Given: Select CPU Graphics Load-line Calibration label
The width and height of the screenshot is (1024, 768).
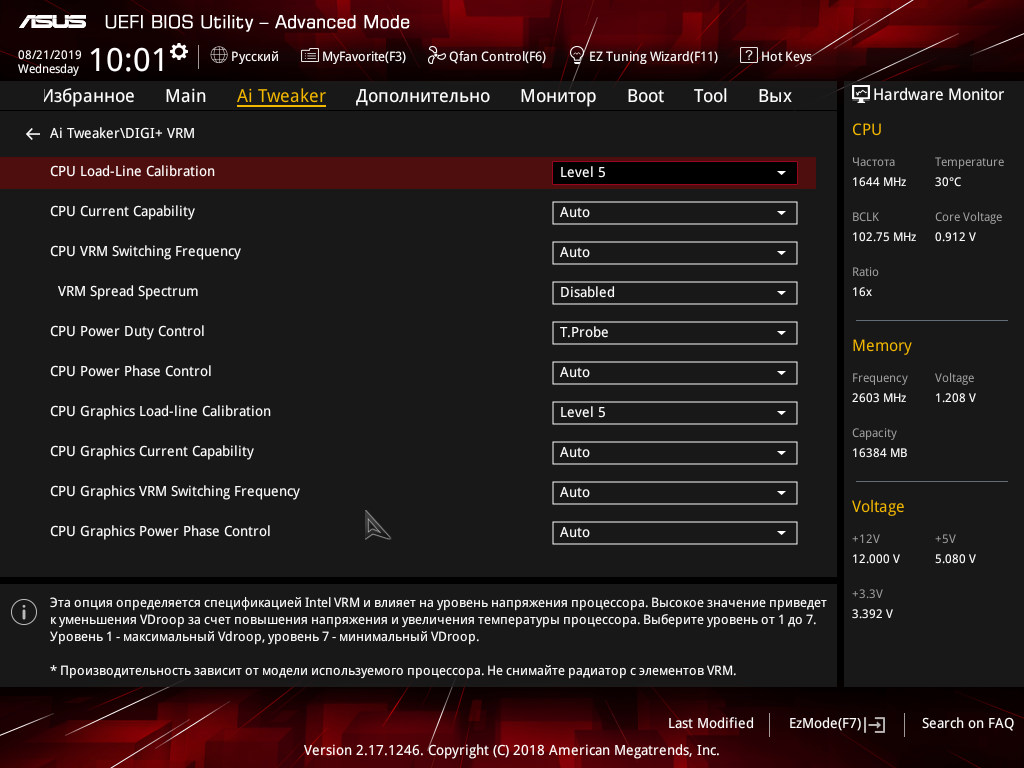Looking at the screenshot, I should [160, 411].
